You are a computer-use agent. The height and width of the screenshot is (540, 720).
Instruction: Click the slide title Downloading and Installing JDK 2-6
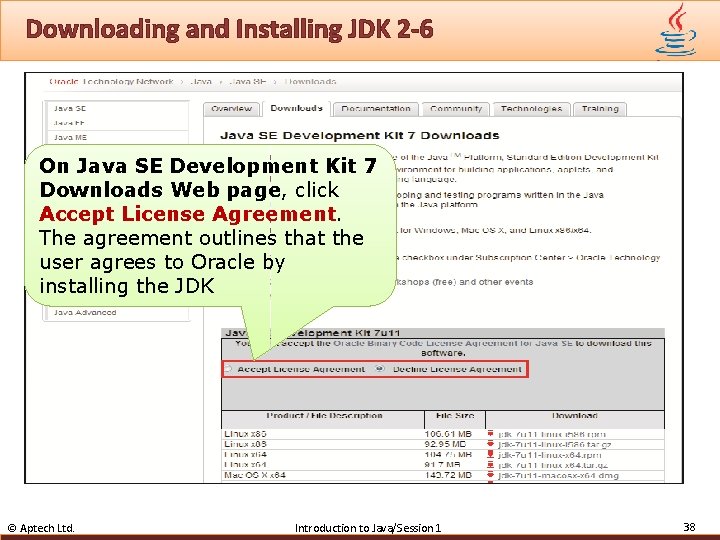coord(230,29)
